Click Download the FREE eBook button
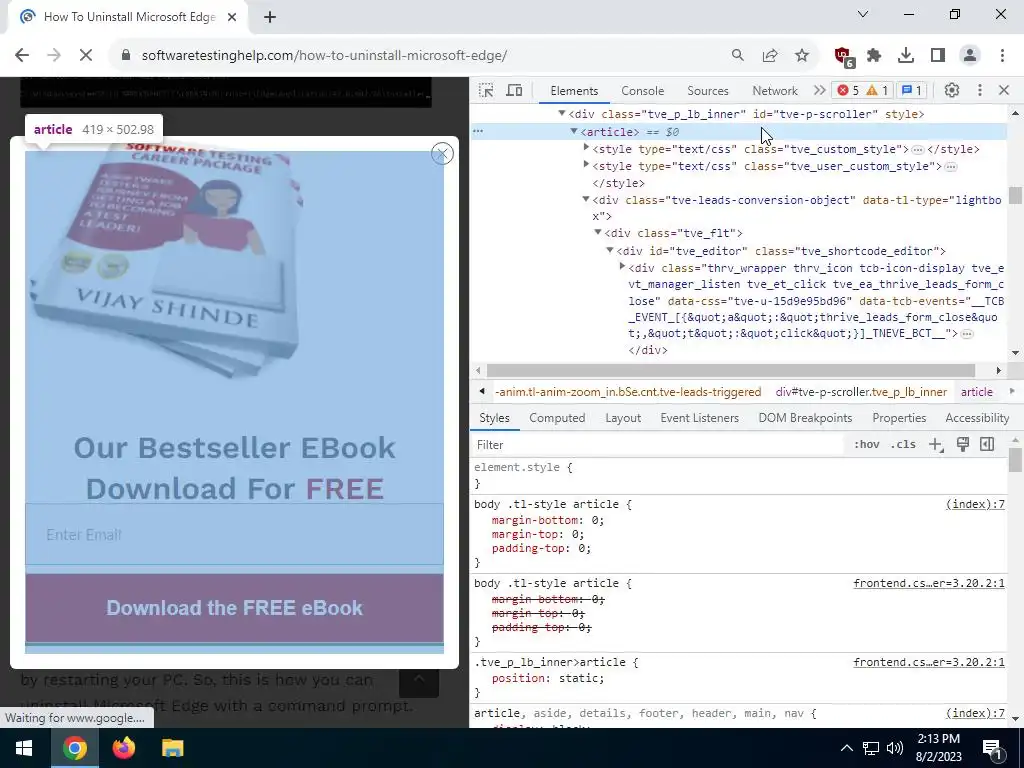The height and width of the screenshot is (768, 1024). (234, 608)
